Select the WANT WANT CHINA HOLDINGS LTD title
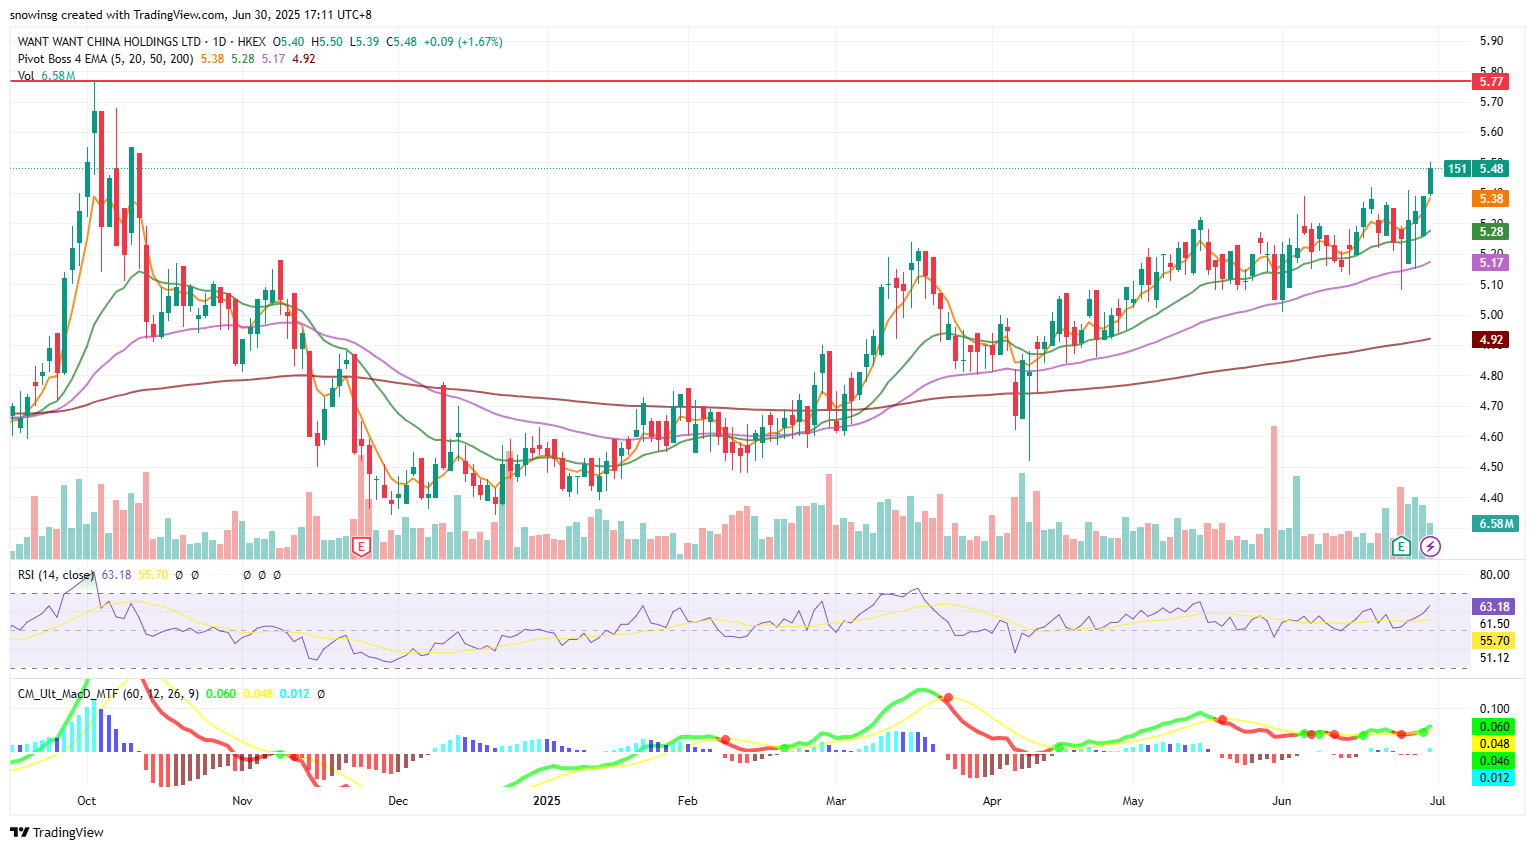This screenshot has width=1535, height=850. click(x=109, y=42)
